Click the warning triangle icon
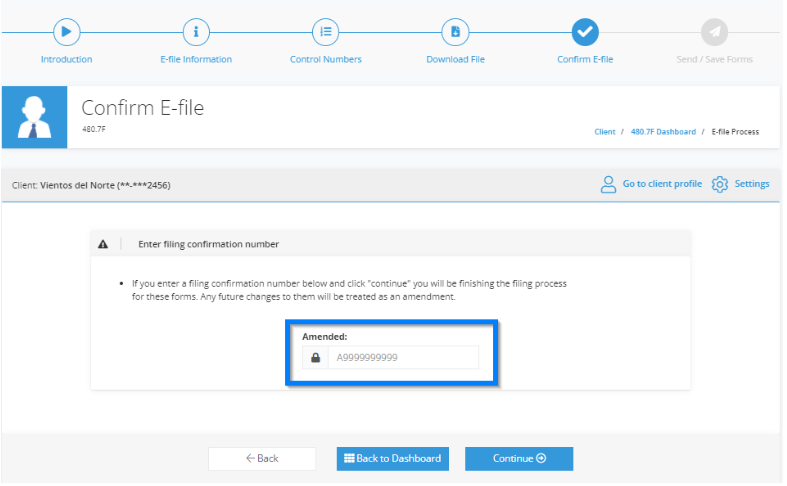Image resolution: width=787 pixels, height=486 pixels. tap(103, 244)
